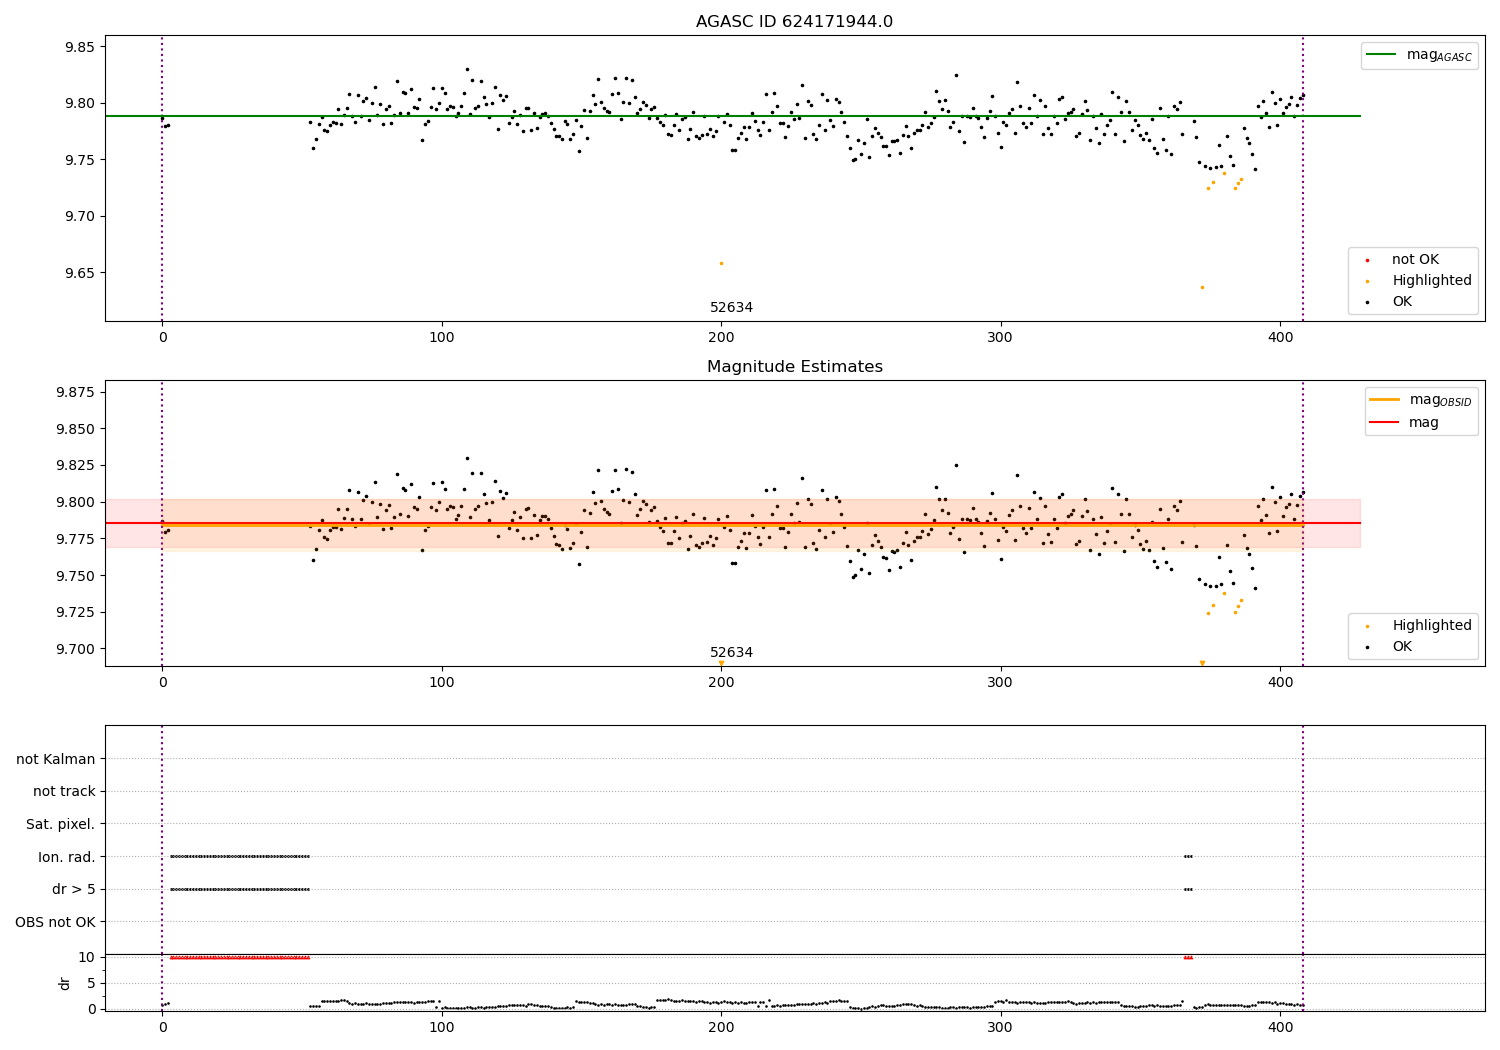
Task: Click the green line swatch for mag AGASC
Action: [x=1383, y=55]
